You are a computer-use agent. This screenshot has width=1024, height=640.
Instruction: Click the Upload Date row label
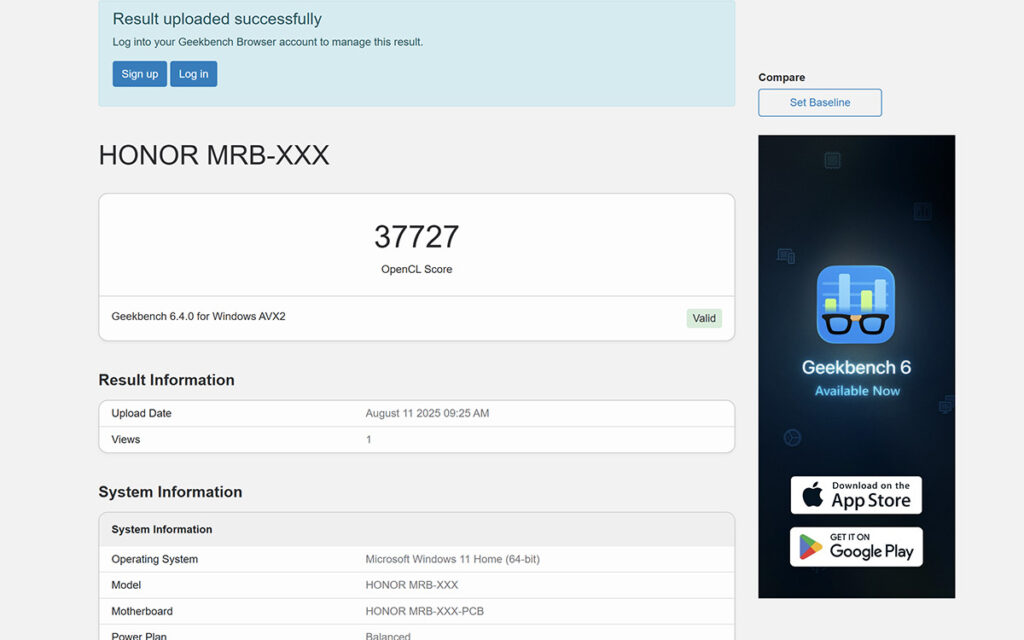[142, 413]
